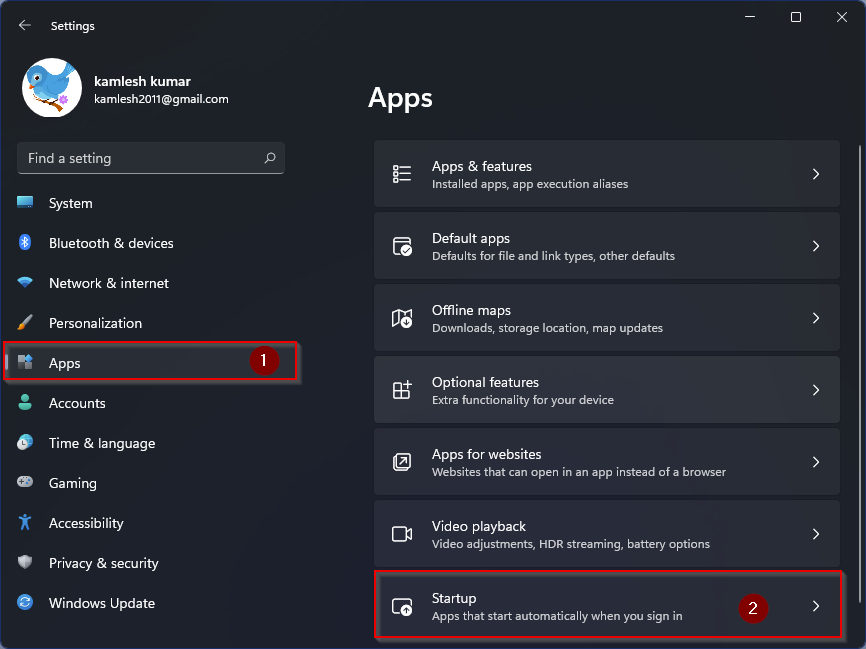This screenshot has width=866, height=649.
Task: Expand the Offline maps chevron
Action: click(816, 318)
